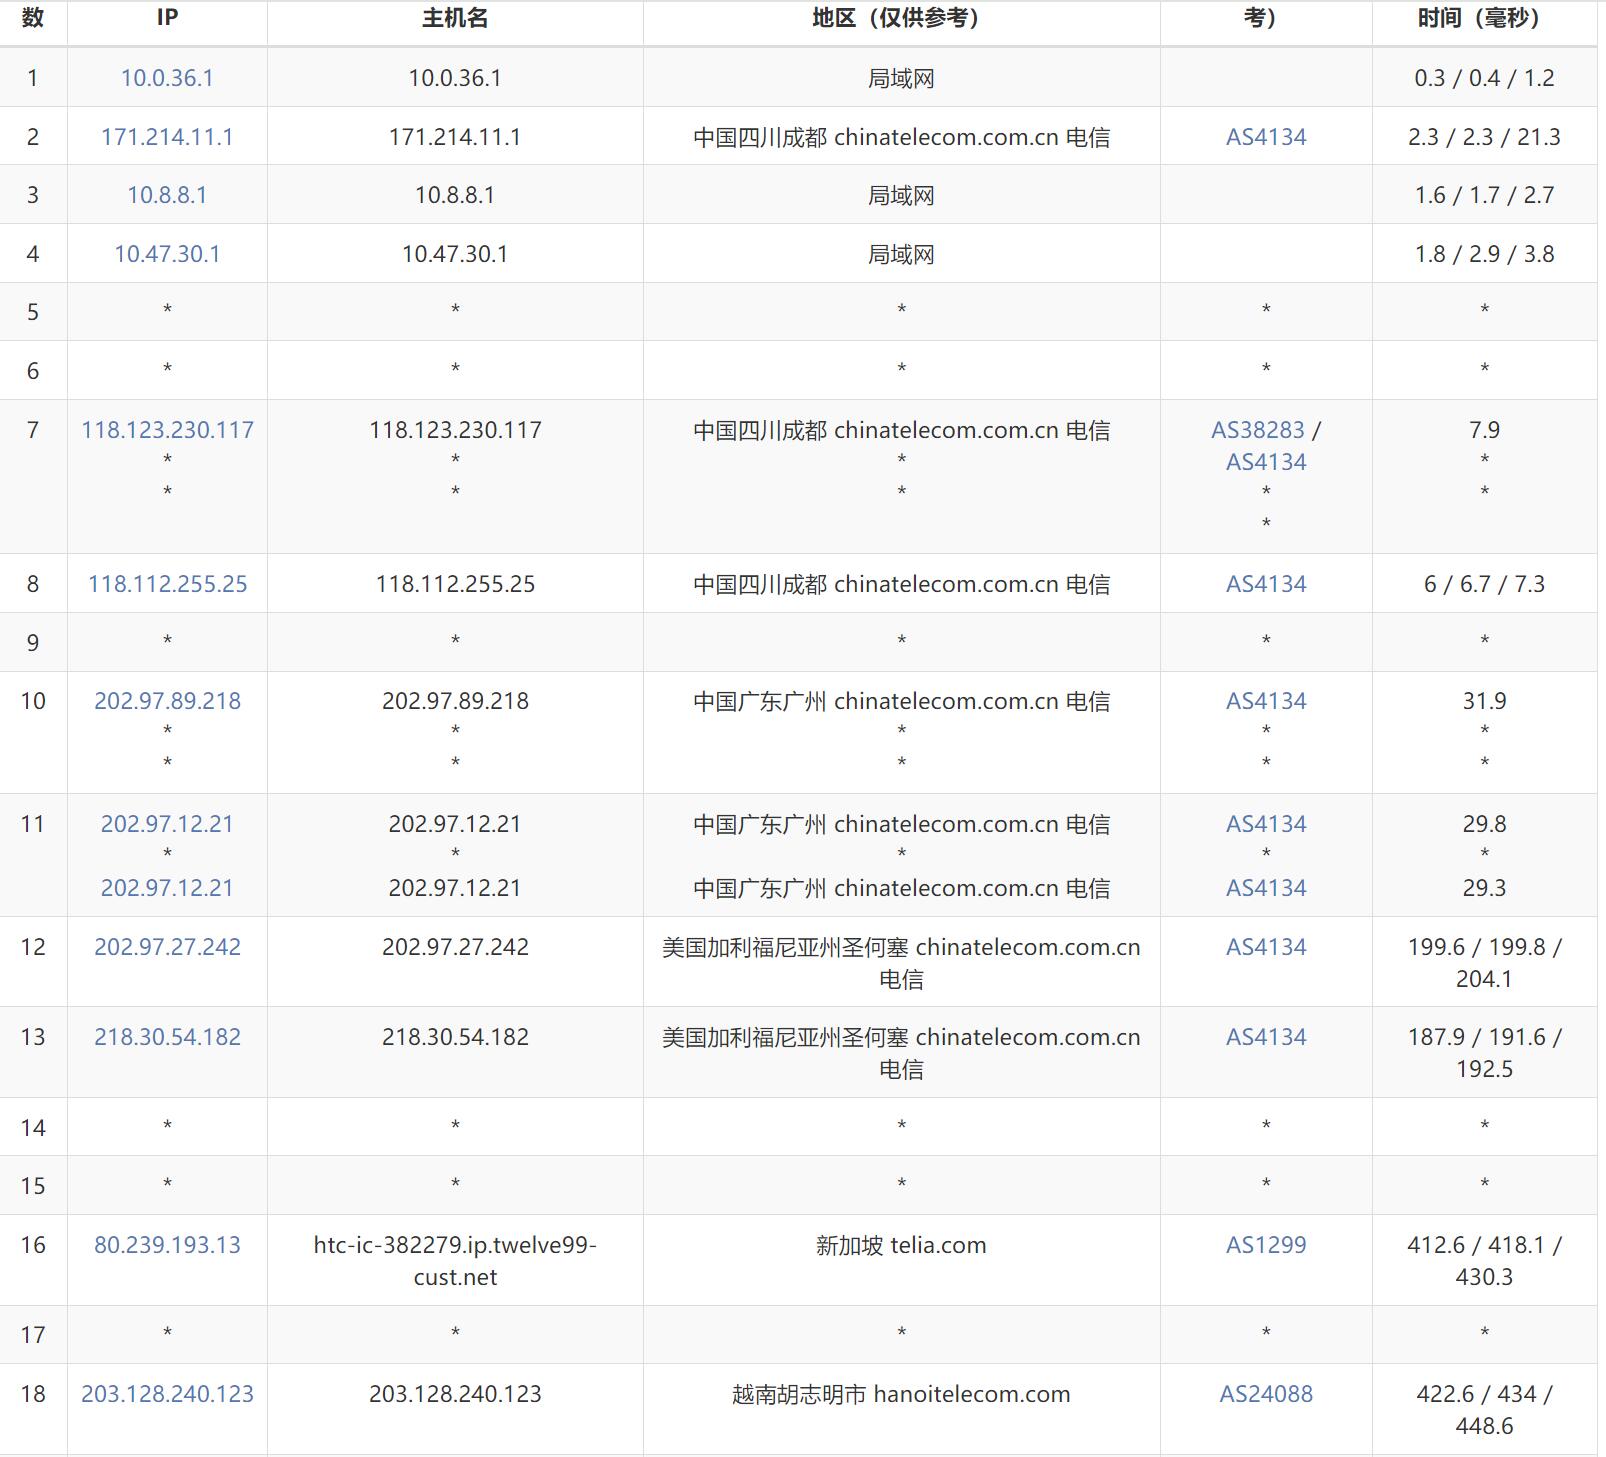
Task: Open IP link 118.123.230.117
Action: 167,430
